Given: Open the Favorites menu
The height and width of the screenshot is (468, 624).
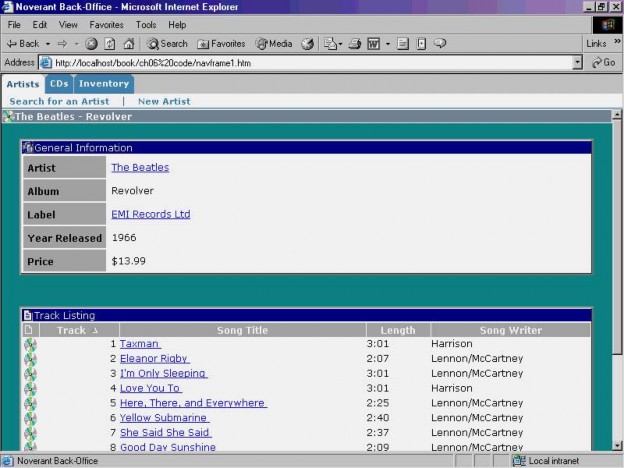Looking at the screenshot, I should point(106,24).
